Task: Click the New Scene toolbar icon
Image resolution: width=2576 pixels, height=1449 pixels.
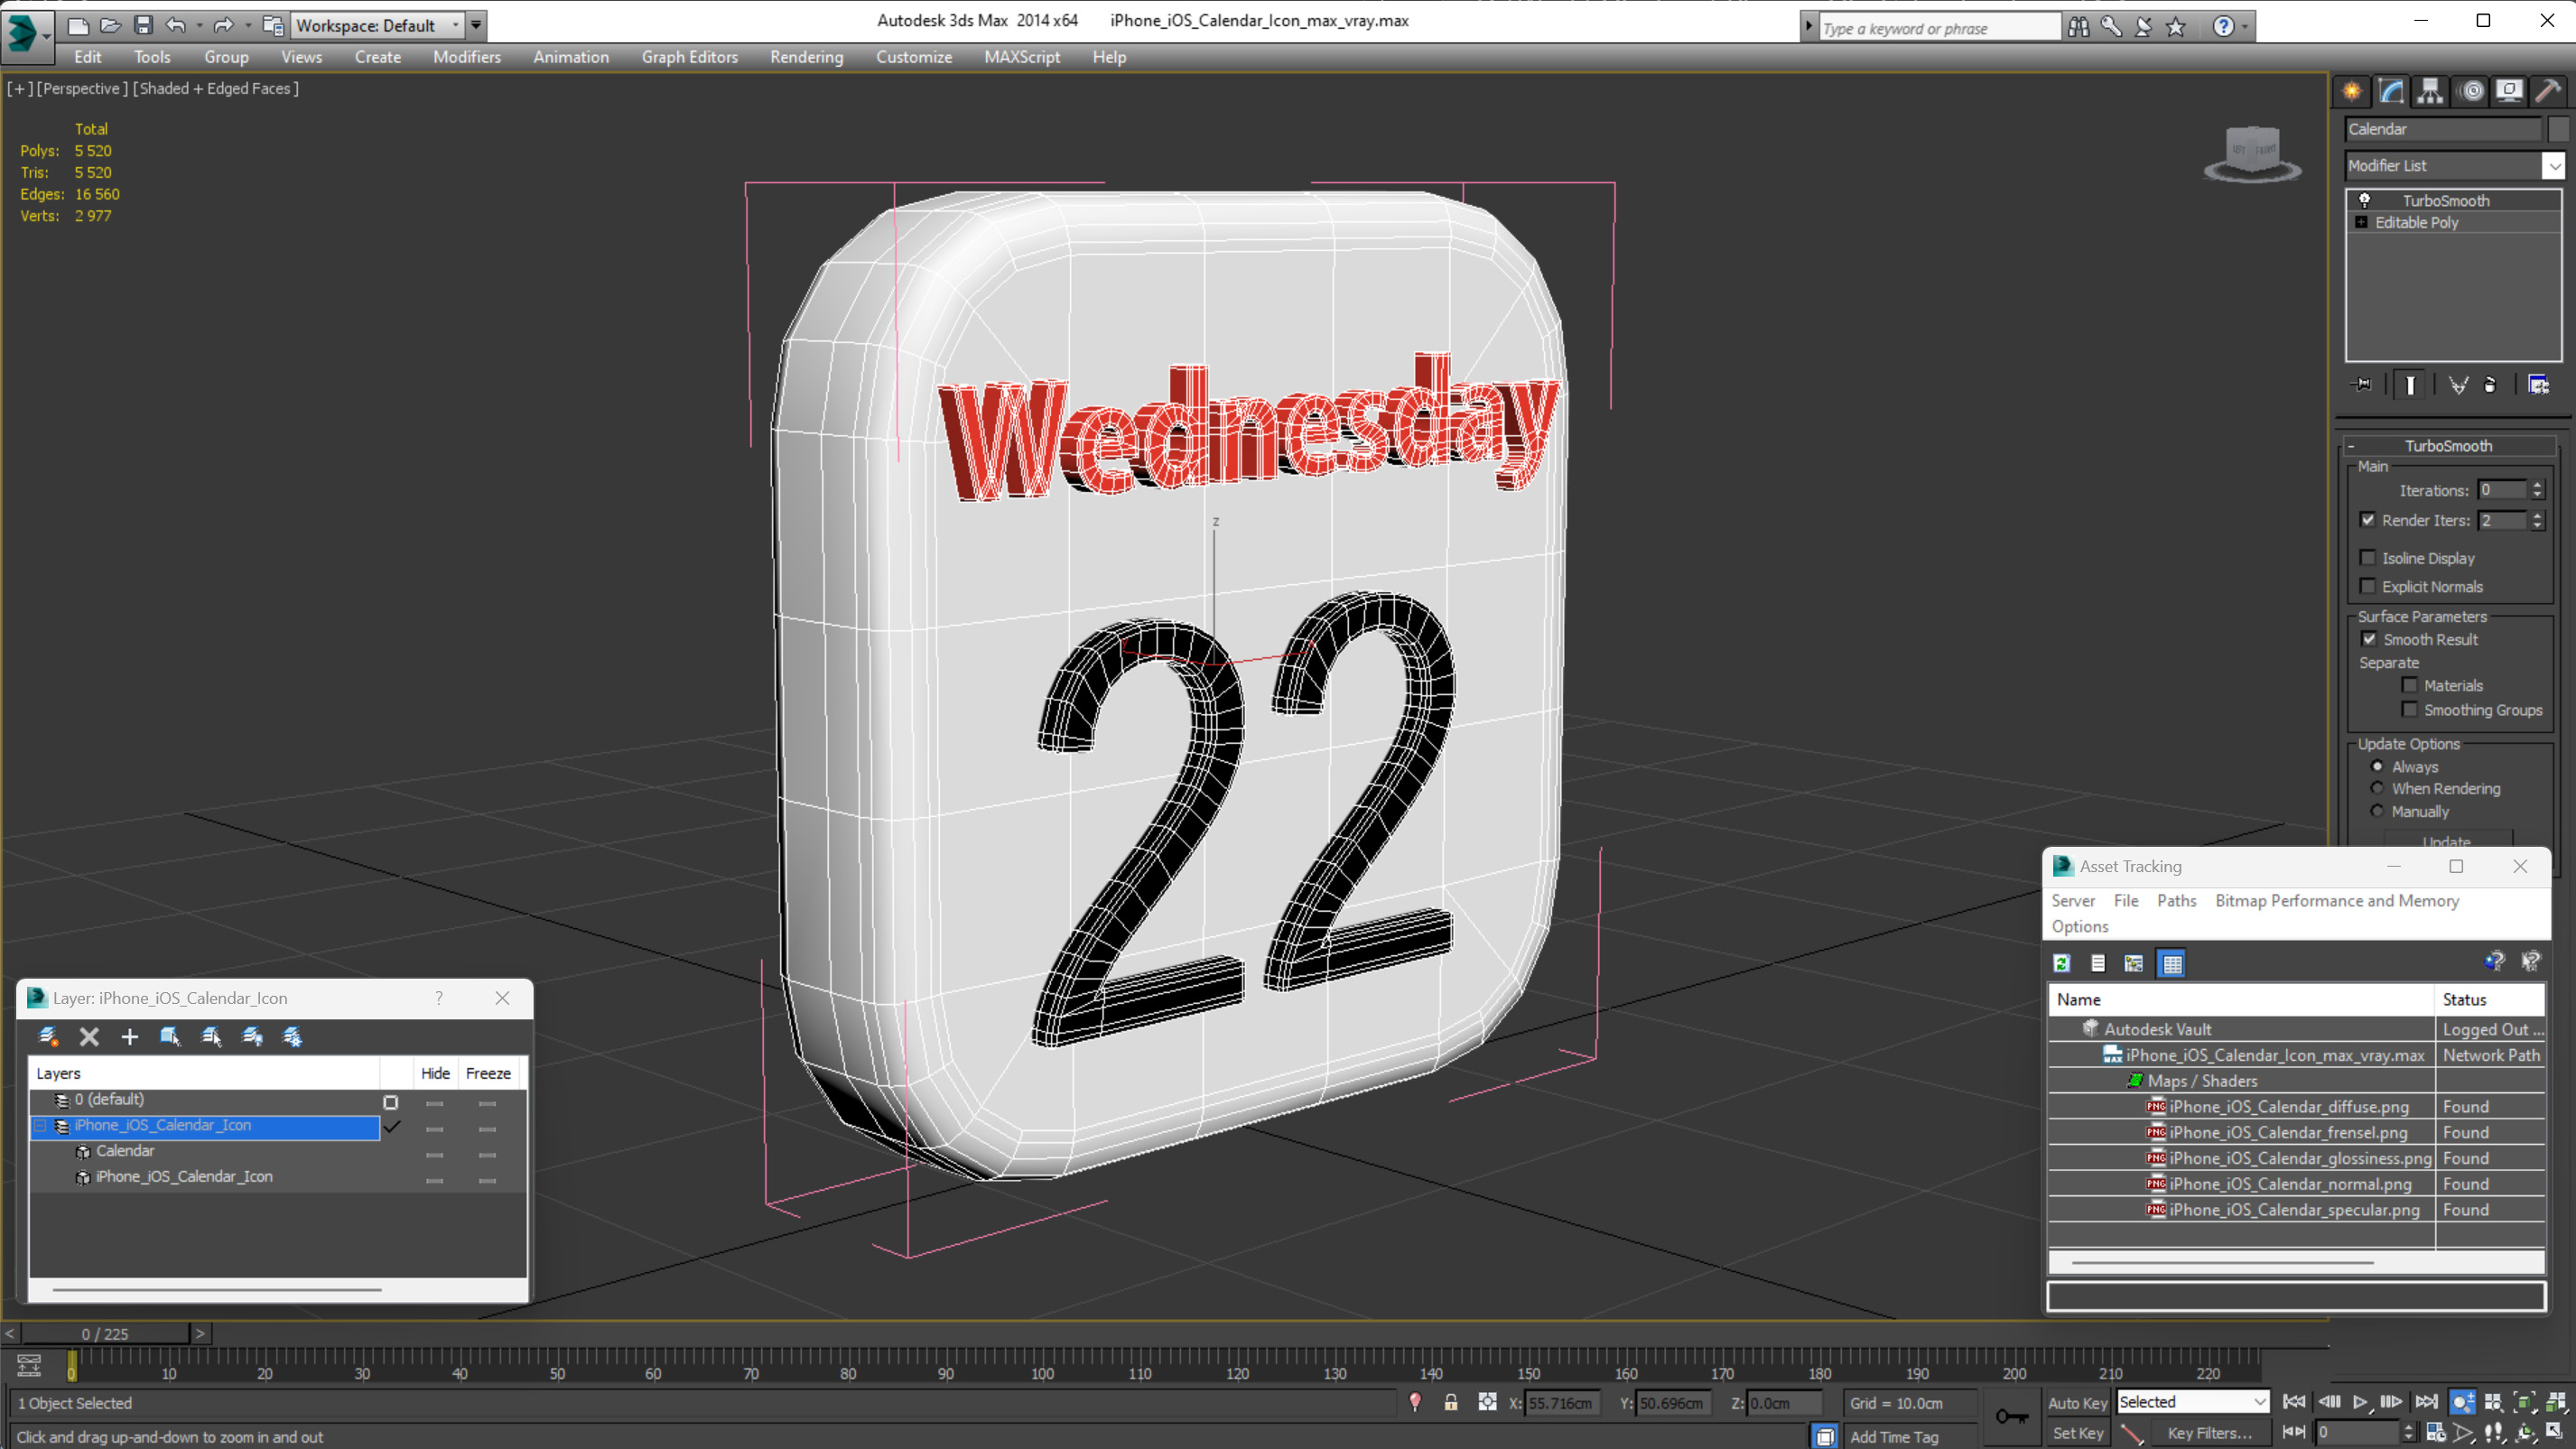Action: coord(78,25)
